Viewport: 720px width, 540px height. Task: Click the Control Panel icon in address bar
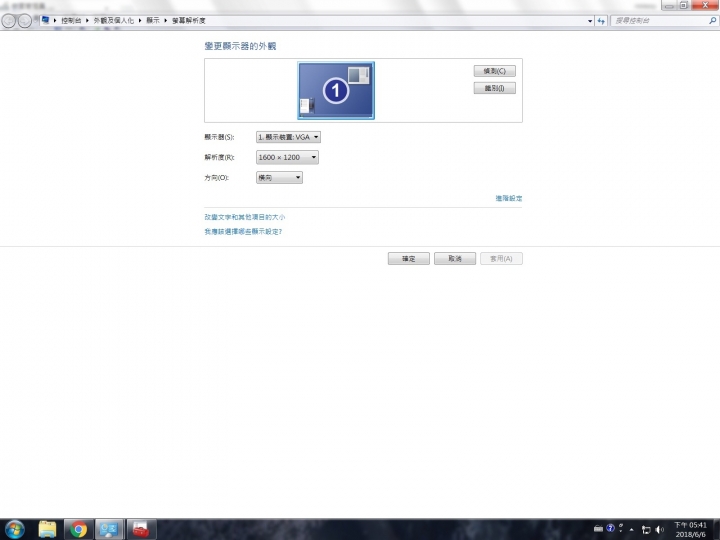coord(45,20)
